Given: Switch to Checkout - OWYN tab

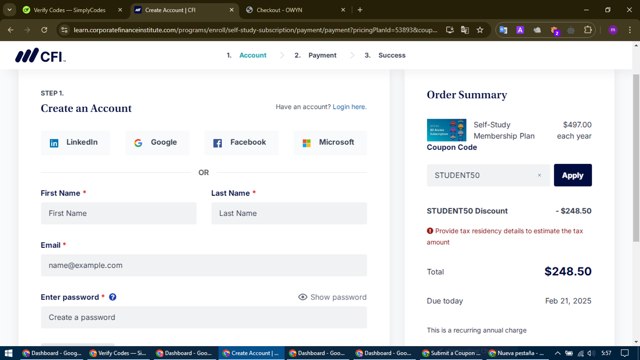Looking at the screenshot, I should (x=297, y=10).
